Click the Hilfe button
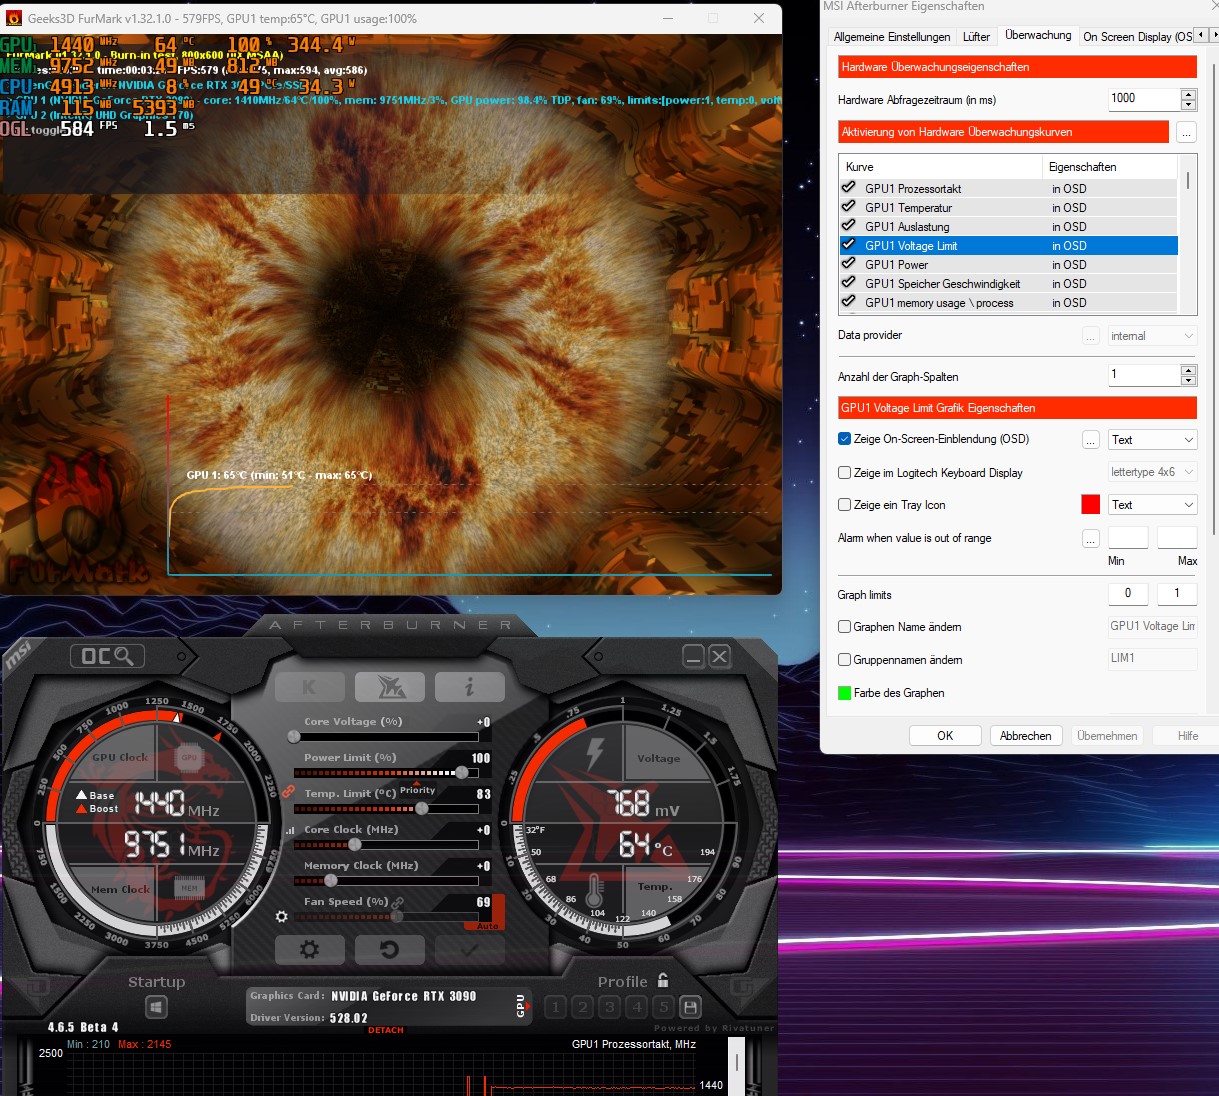Viewport: 1219px width, 1096px height. [1187, 735]
